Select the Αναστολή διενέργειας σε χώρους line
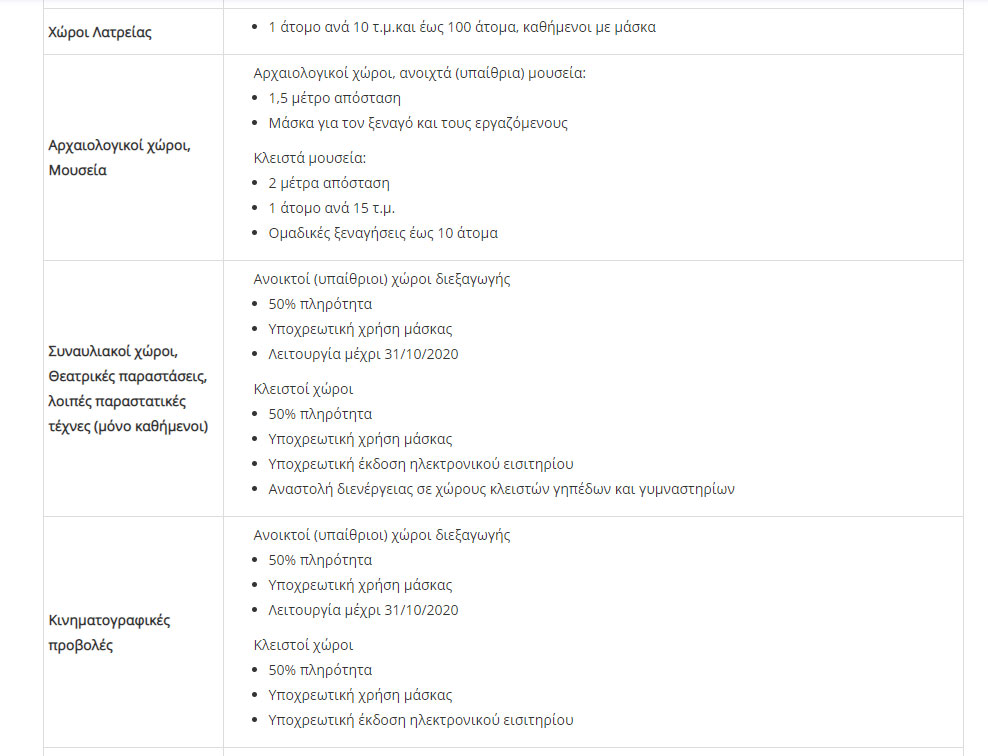 [502, 489]
